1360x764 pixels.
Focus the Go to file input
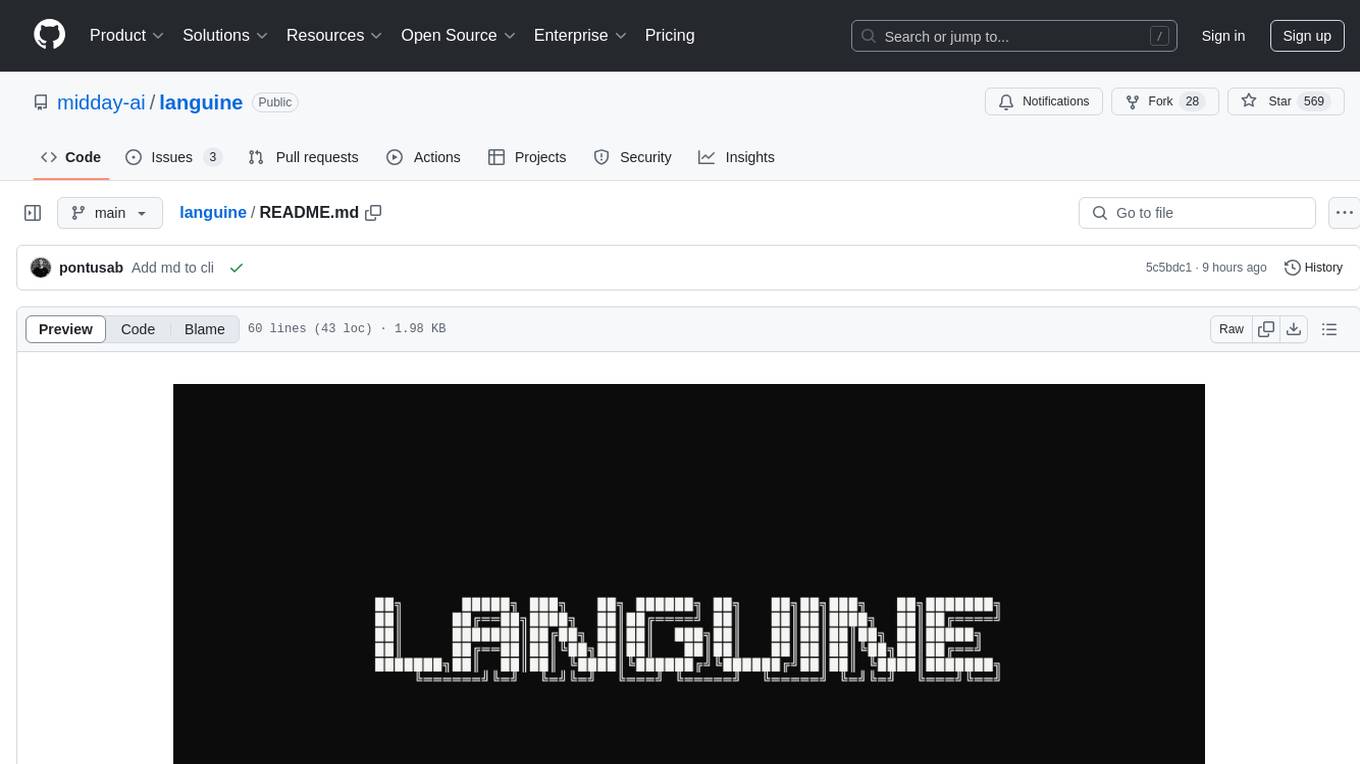point(1197,213)
